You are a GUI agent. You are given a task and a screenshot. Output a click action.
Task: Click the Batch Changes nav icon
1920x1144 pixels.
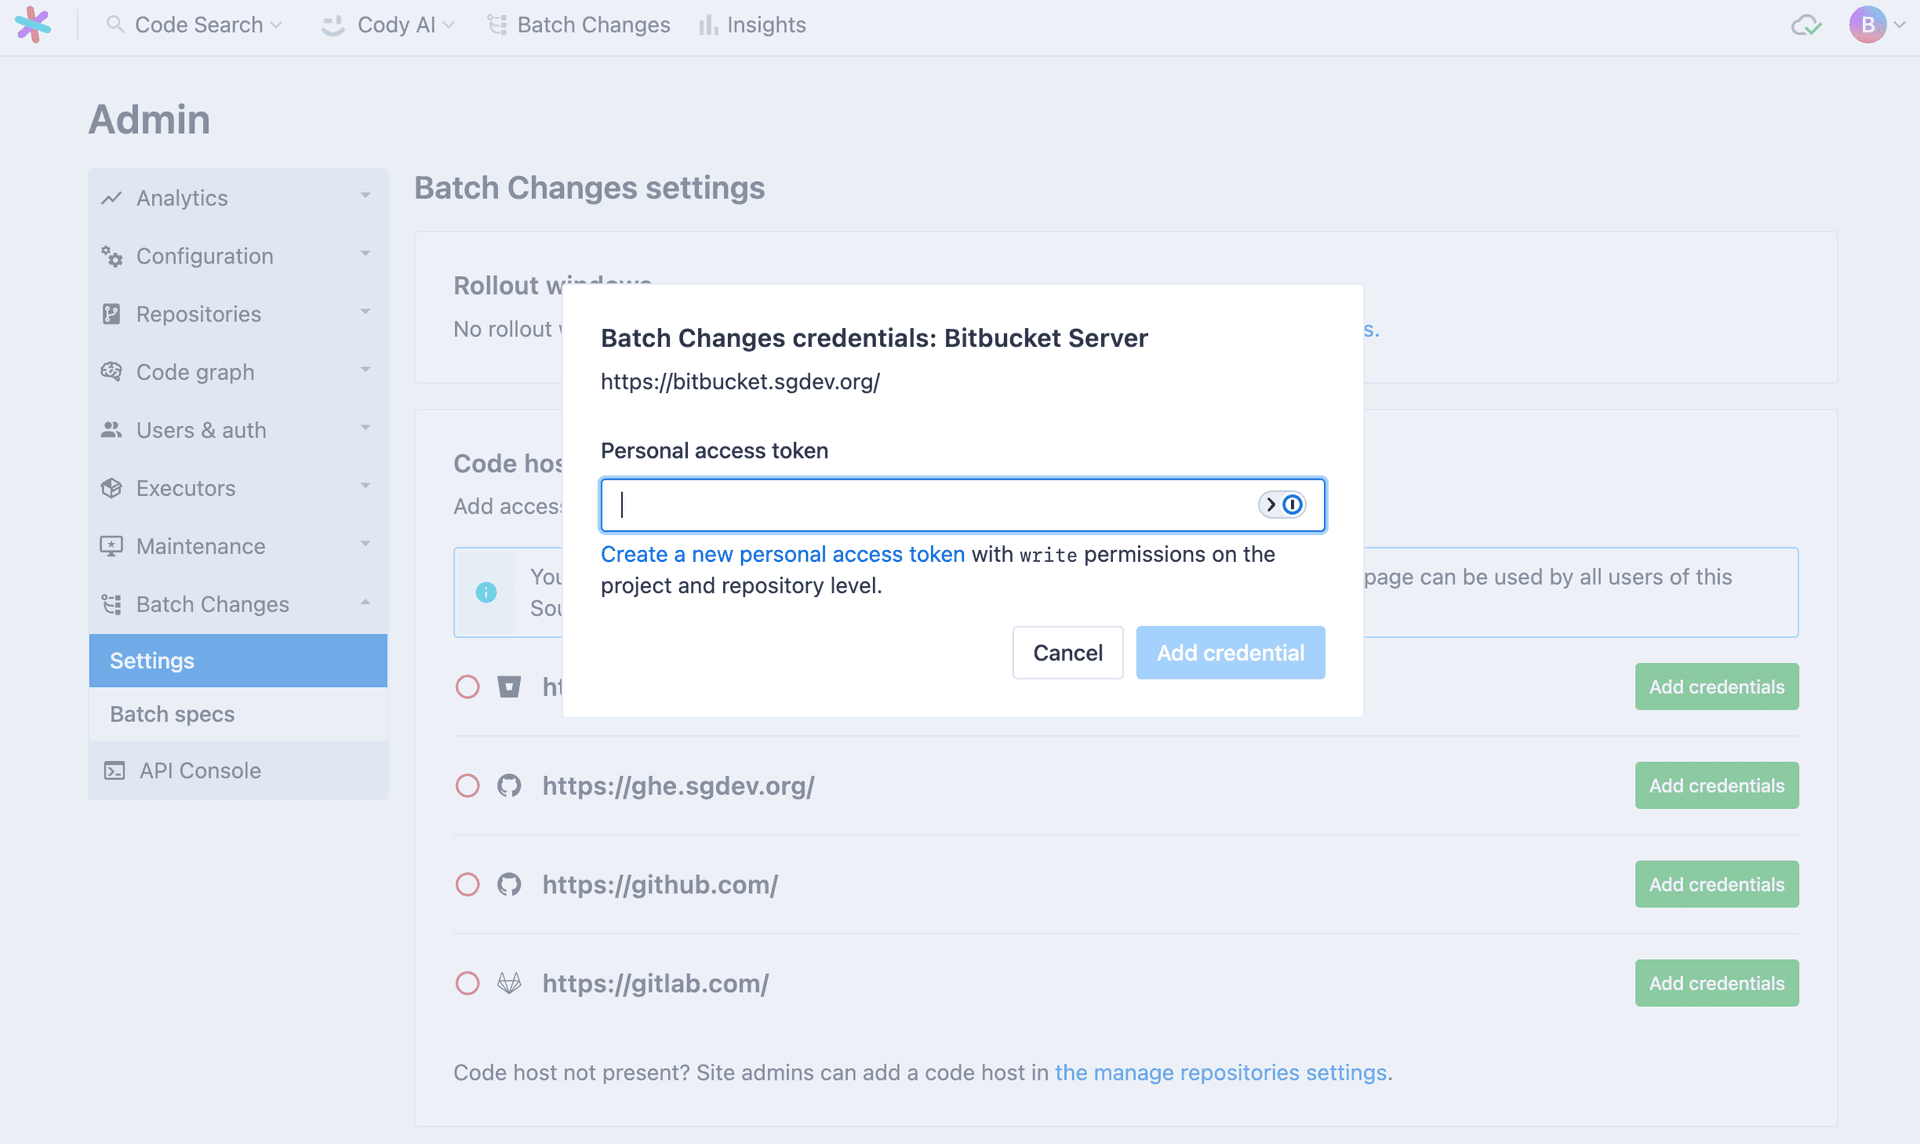(x=497, y=25)
